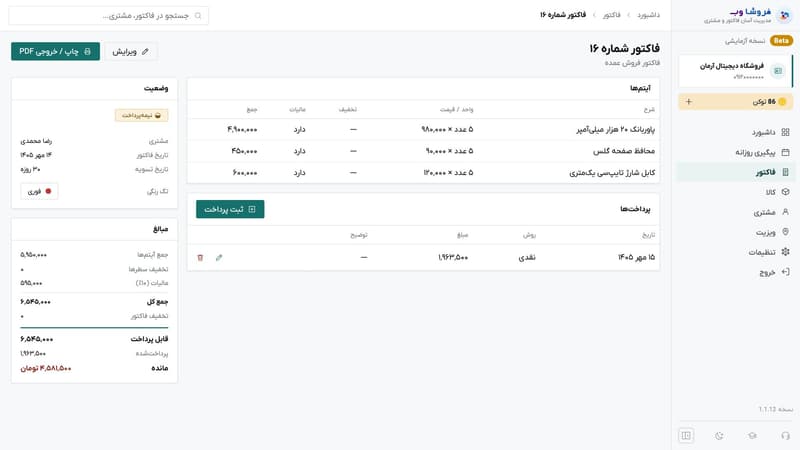Click the ۵ عدد × ۹۸۰,۰۰۰ unit price cell

[447, 130]
